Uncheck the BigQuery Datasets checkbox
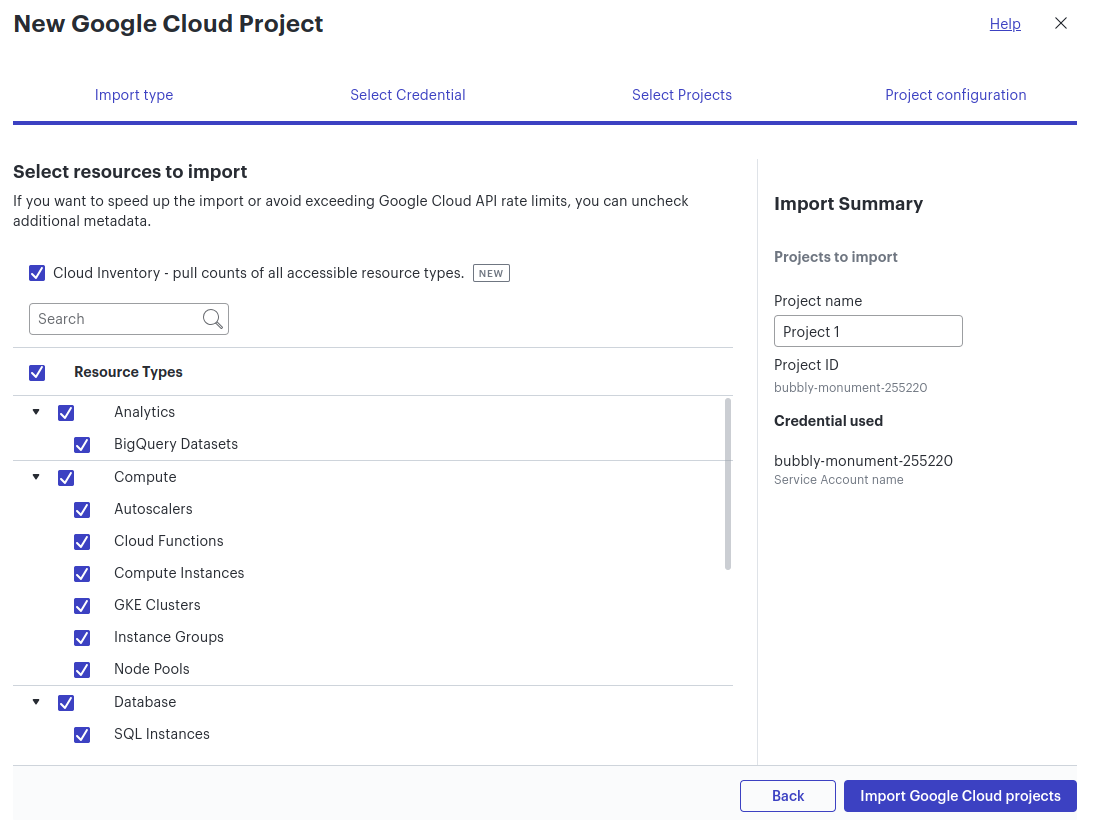Image resolution: width=1093 pixels, height=820 pixels. tap(82, 445)
